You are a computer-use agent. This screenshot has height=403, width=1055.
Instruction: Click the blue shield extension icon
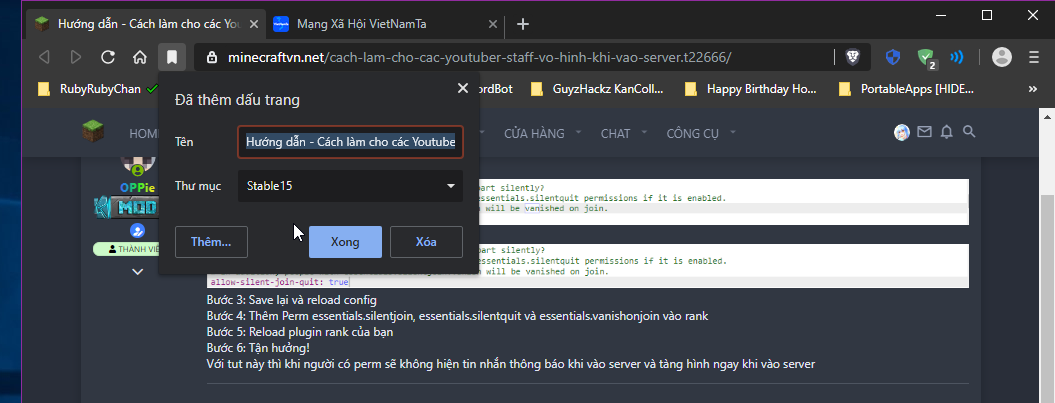tap(893, 57)
